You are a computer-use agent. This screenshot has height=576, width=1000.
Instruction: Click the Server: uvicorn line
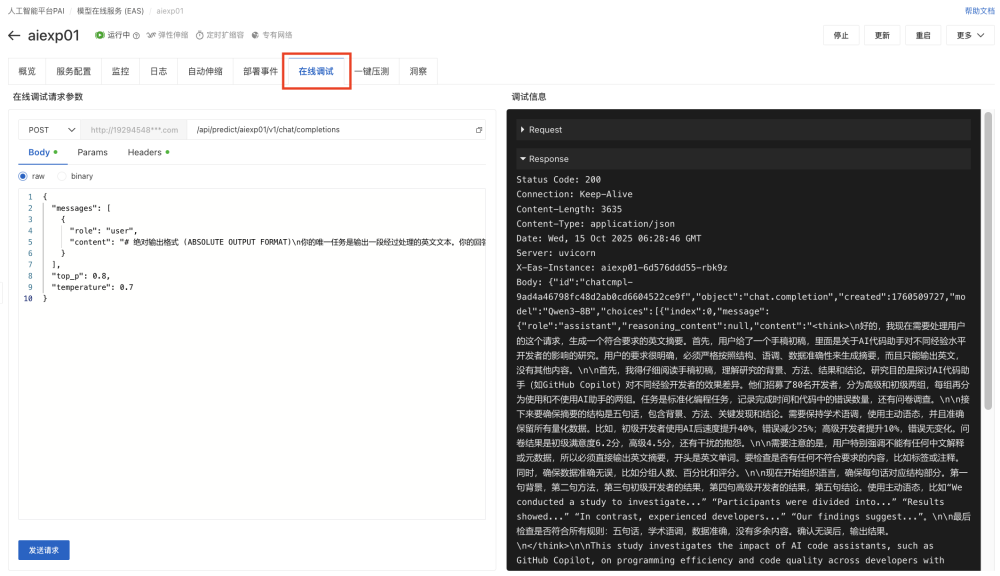[x=556, y=253]
